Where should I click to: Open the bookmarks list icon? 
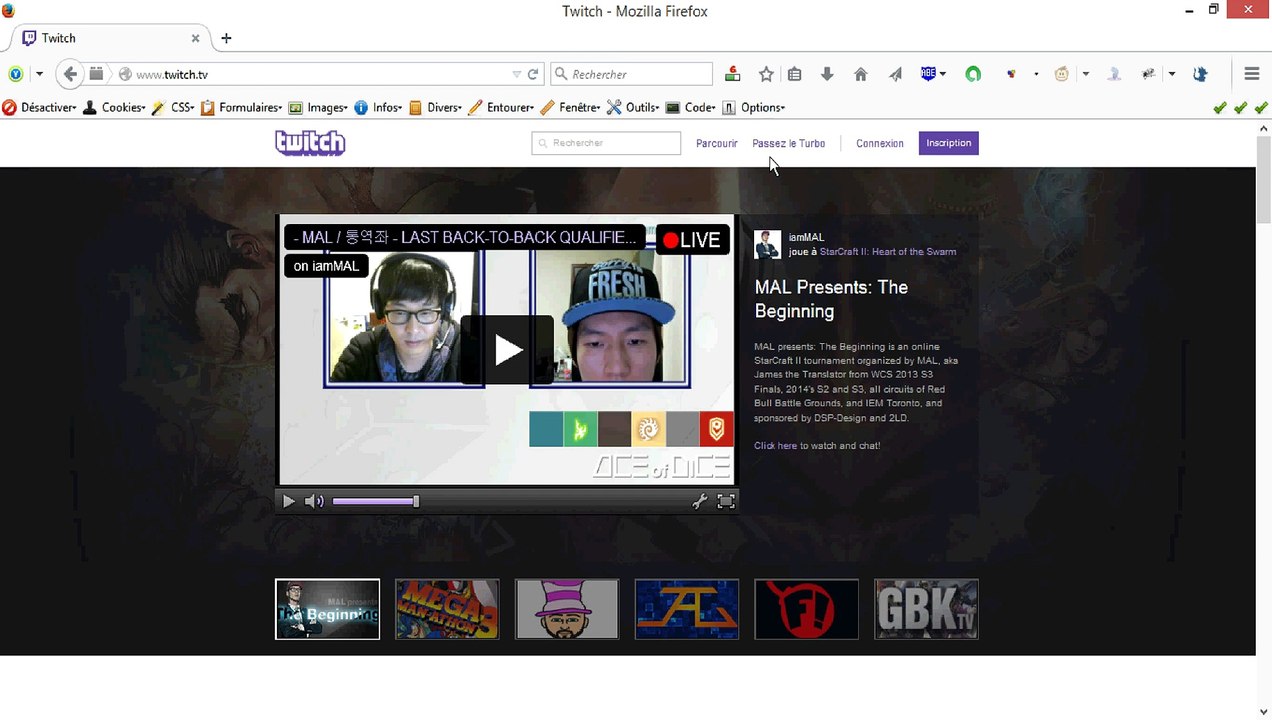tap(795, 74)
